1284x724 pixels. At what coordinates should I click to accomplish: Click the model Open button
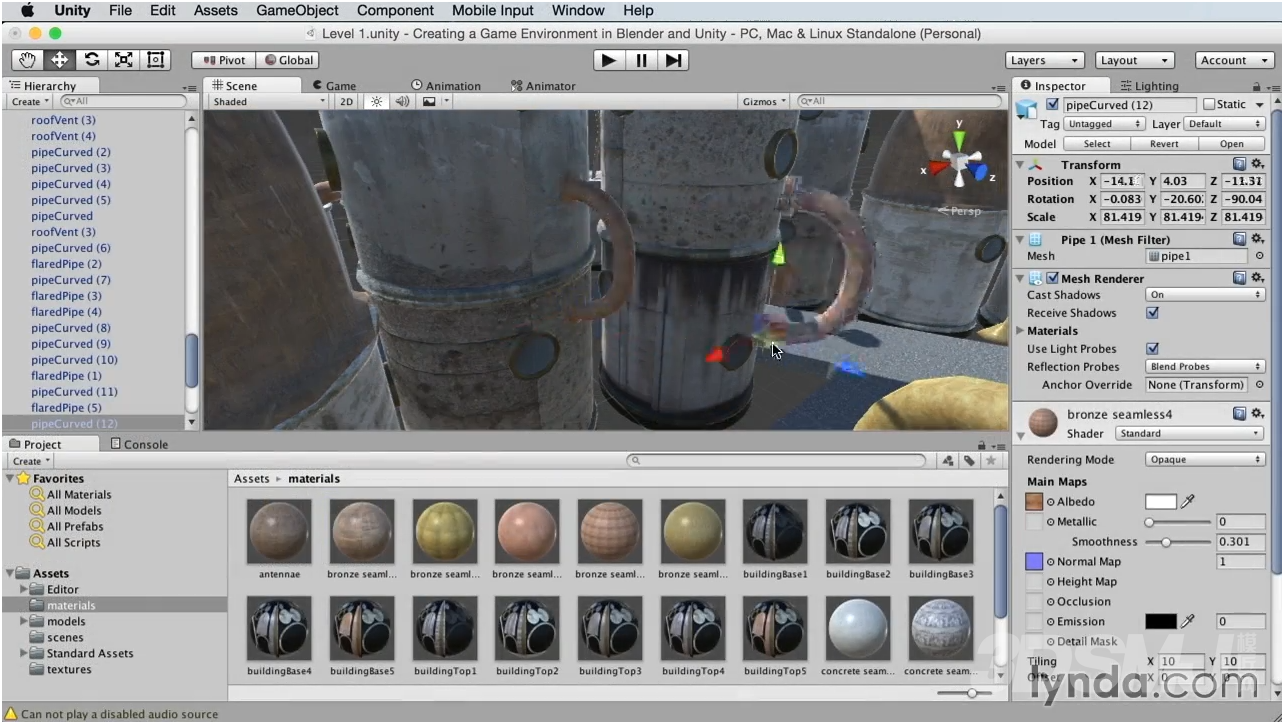(x=1232, y=144)
